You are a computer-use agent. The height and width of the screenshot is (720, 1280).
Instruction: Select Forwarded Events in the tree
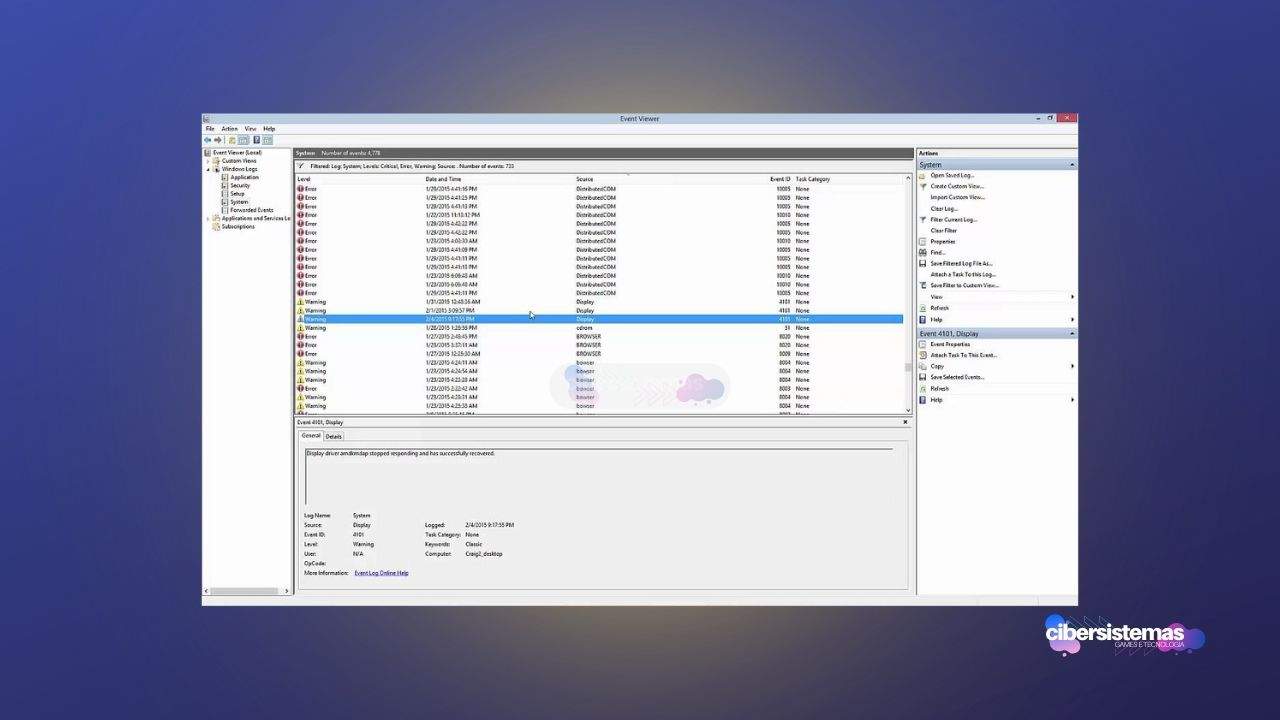pyautogui.click(x=251, y=210)
